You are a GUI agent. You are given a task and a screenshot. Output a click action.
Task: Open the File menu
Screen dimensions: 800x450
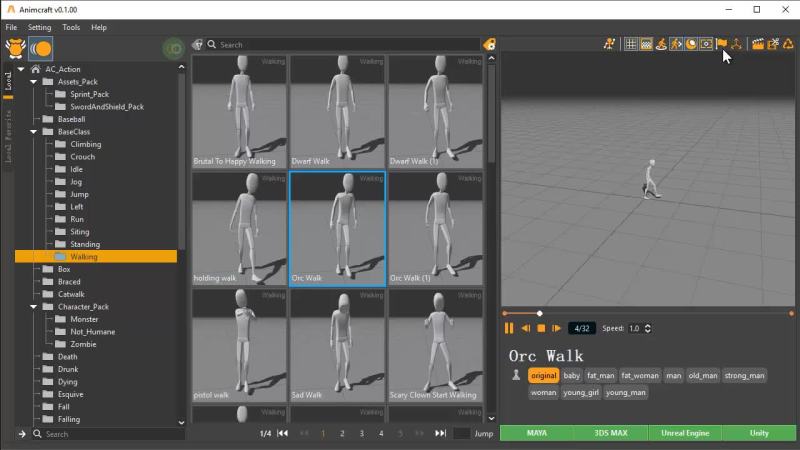[x=11, y=27]
